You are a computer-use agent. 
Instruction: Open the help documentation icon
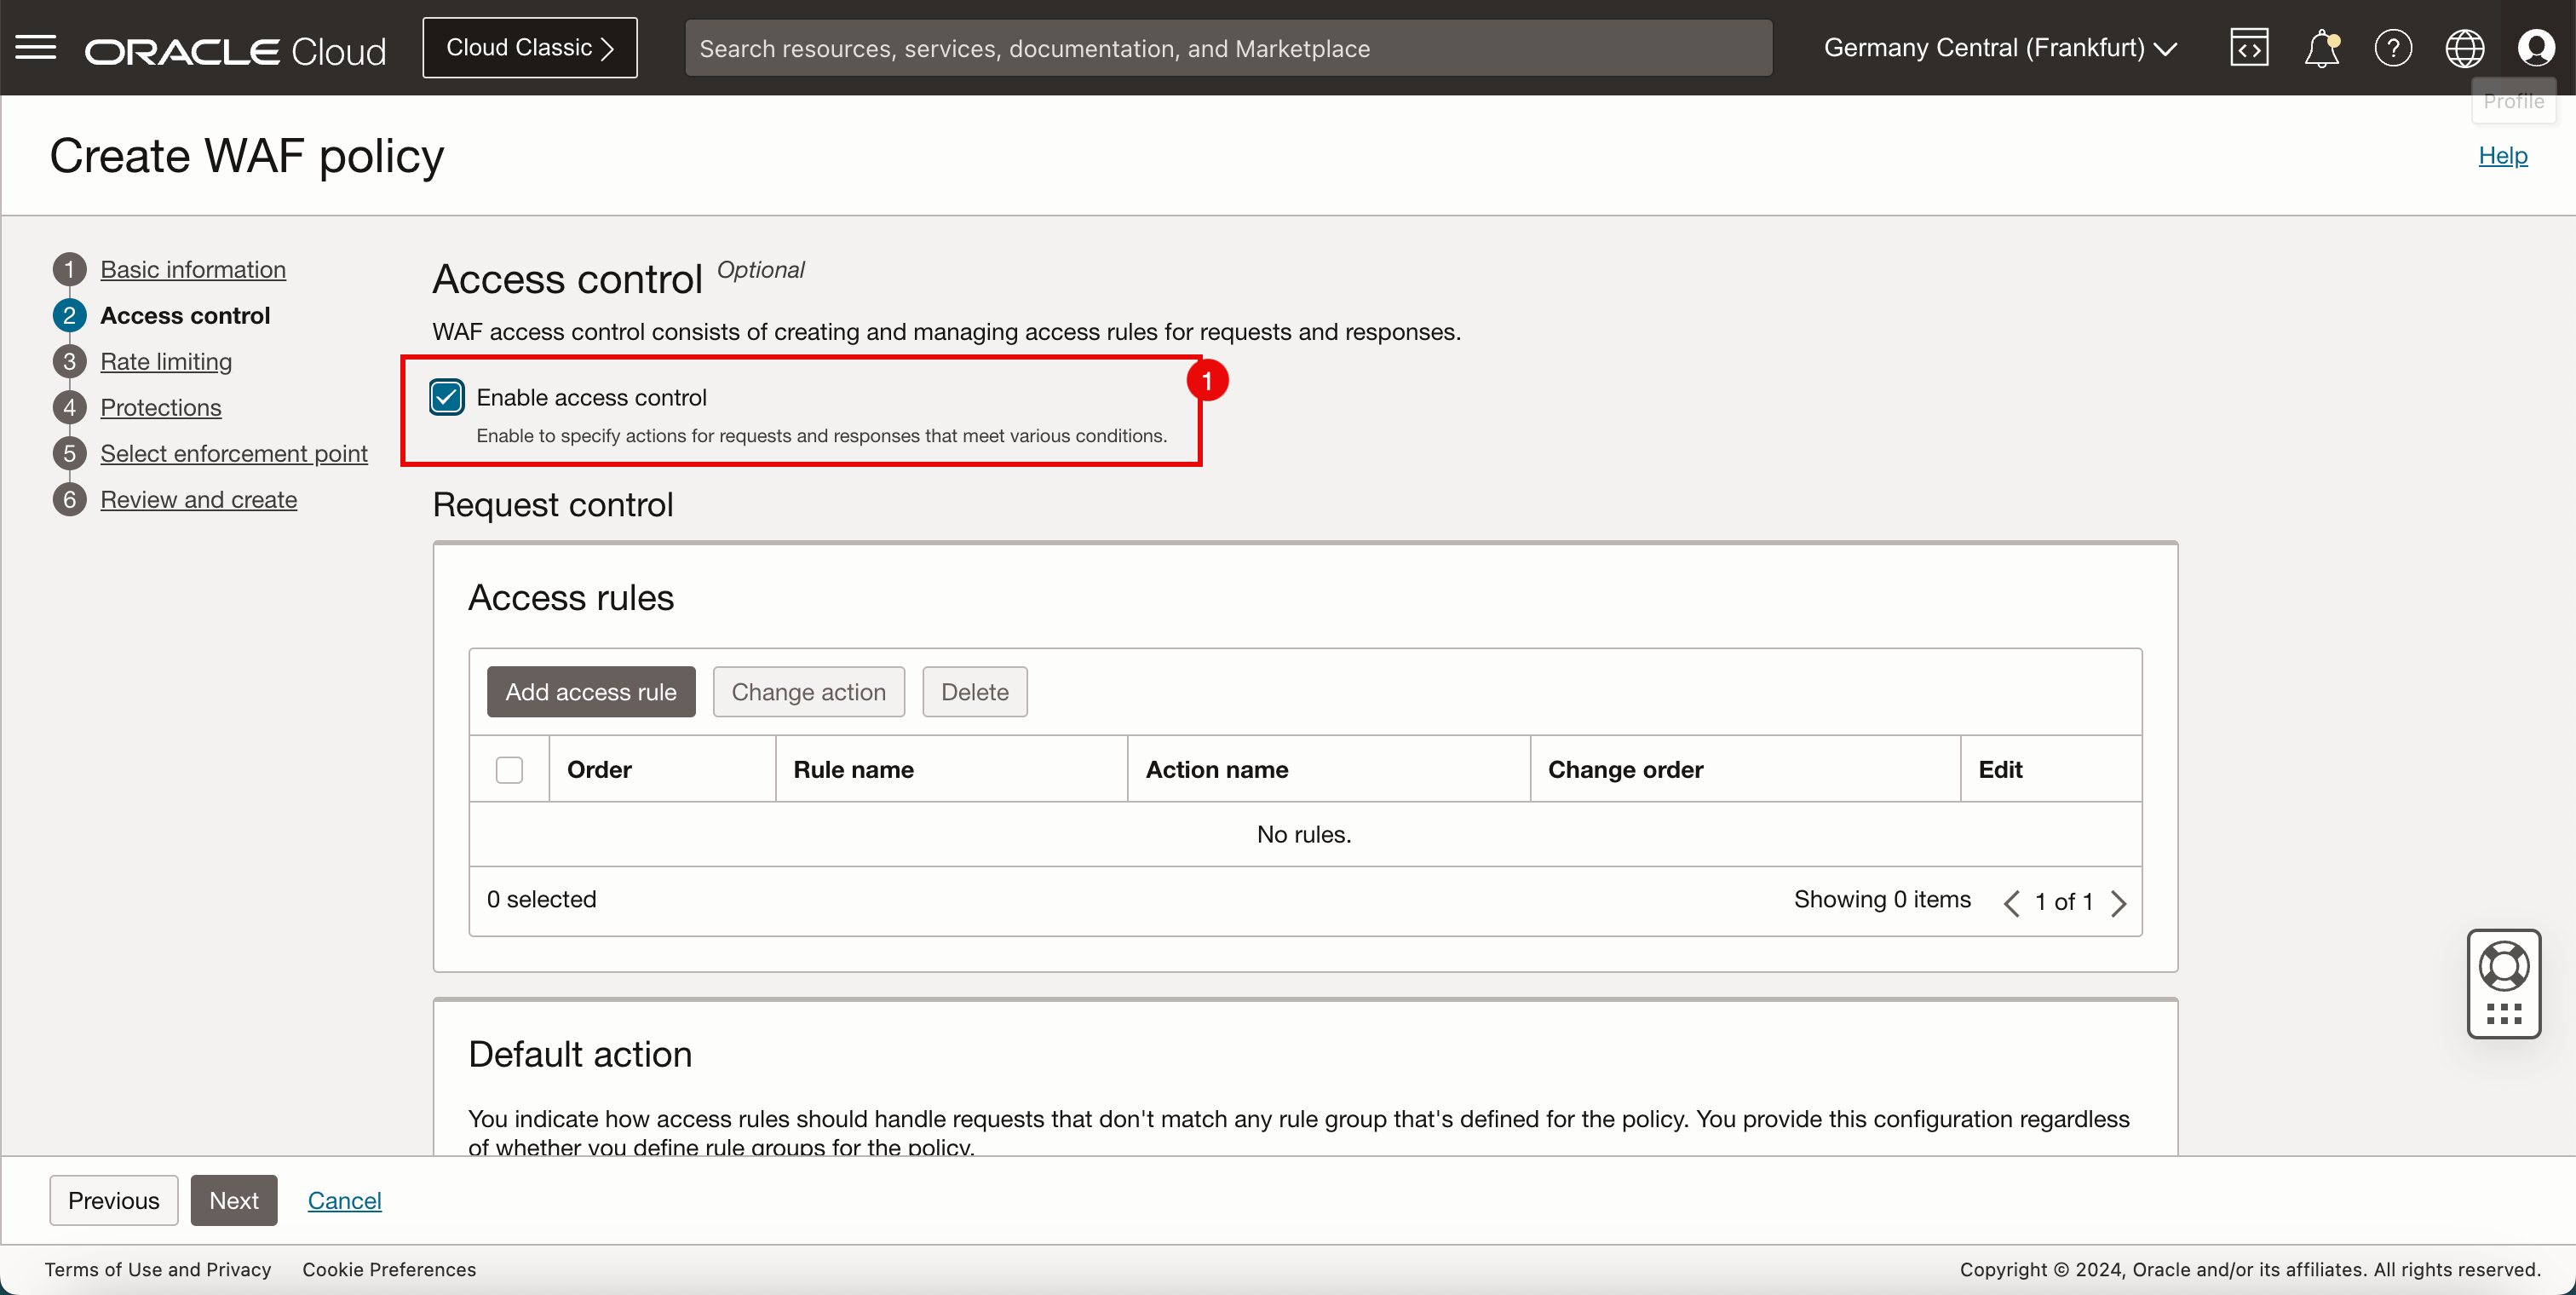click(2393, 48)
